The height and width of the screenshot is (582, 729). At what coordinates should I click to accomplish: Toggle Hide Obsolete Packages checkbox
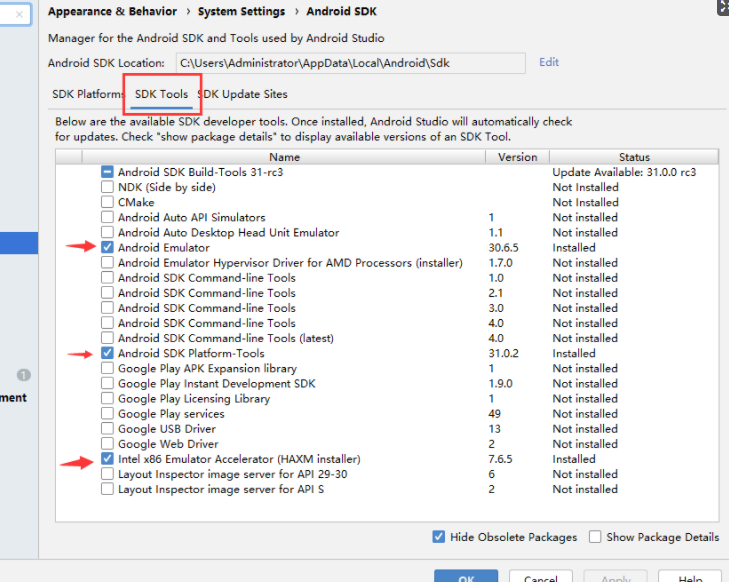click(x=438, y=537)
